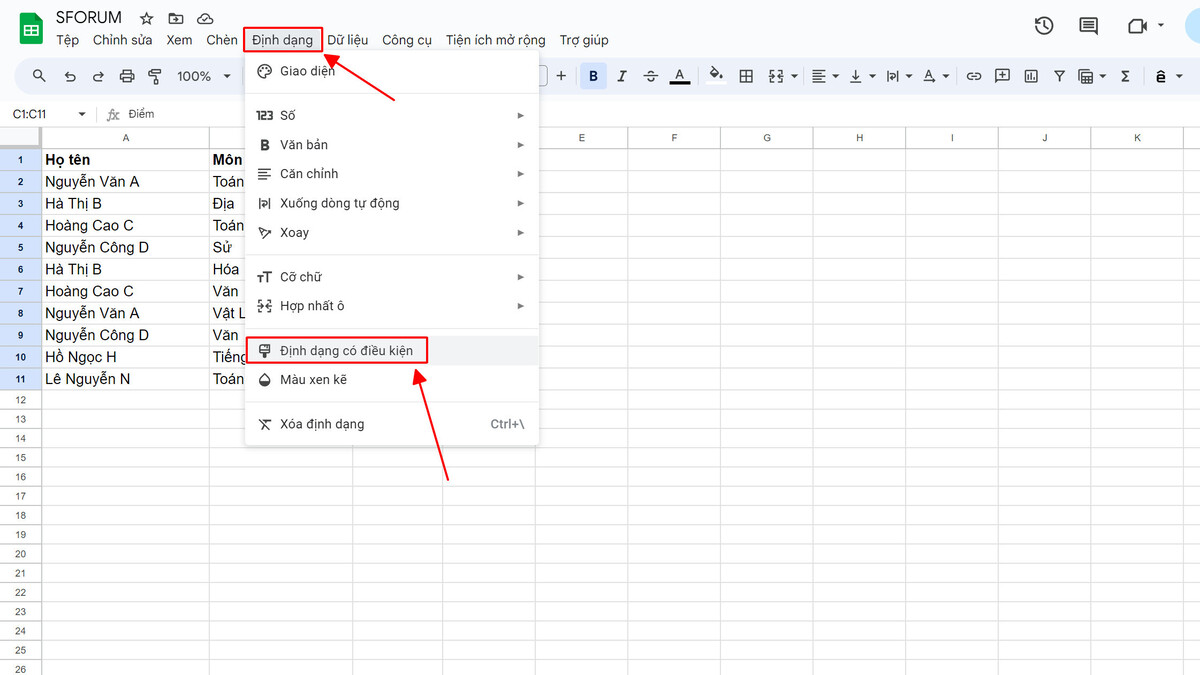Open the Tiện ích mở rộng menu
This screenshot has width=1200, height=675.
pos(496,40)
